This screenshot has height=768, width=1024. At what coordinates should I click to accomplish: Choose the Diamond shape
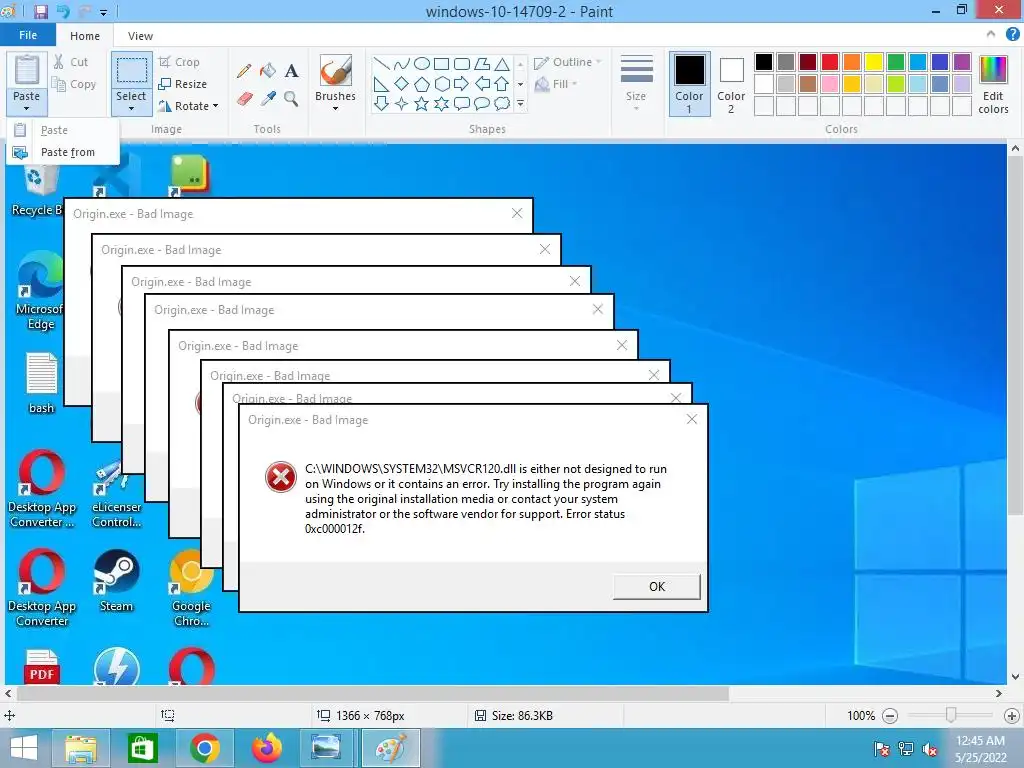tap(402, 83)
